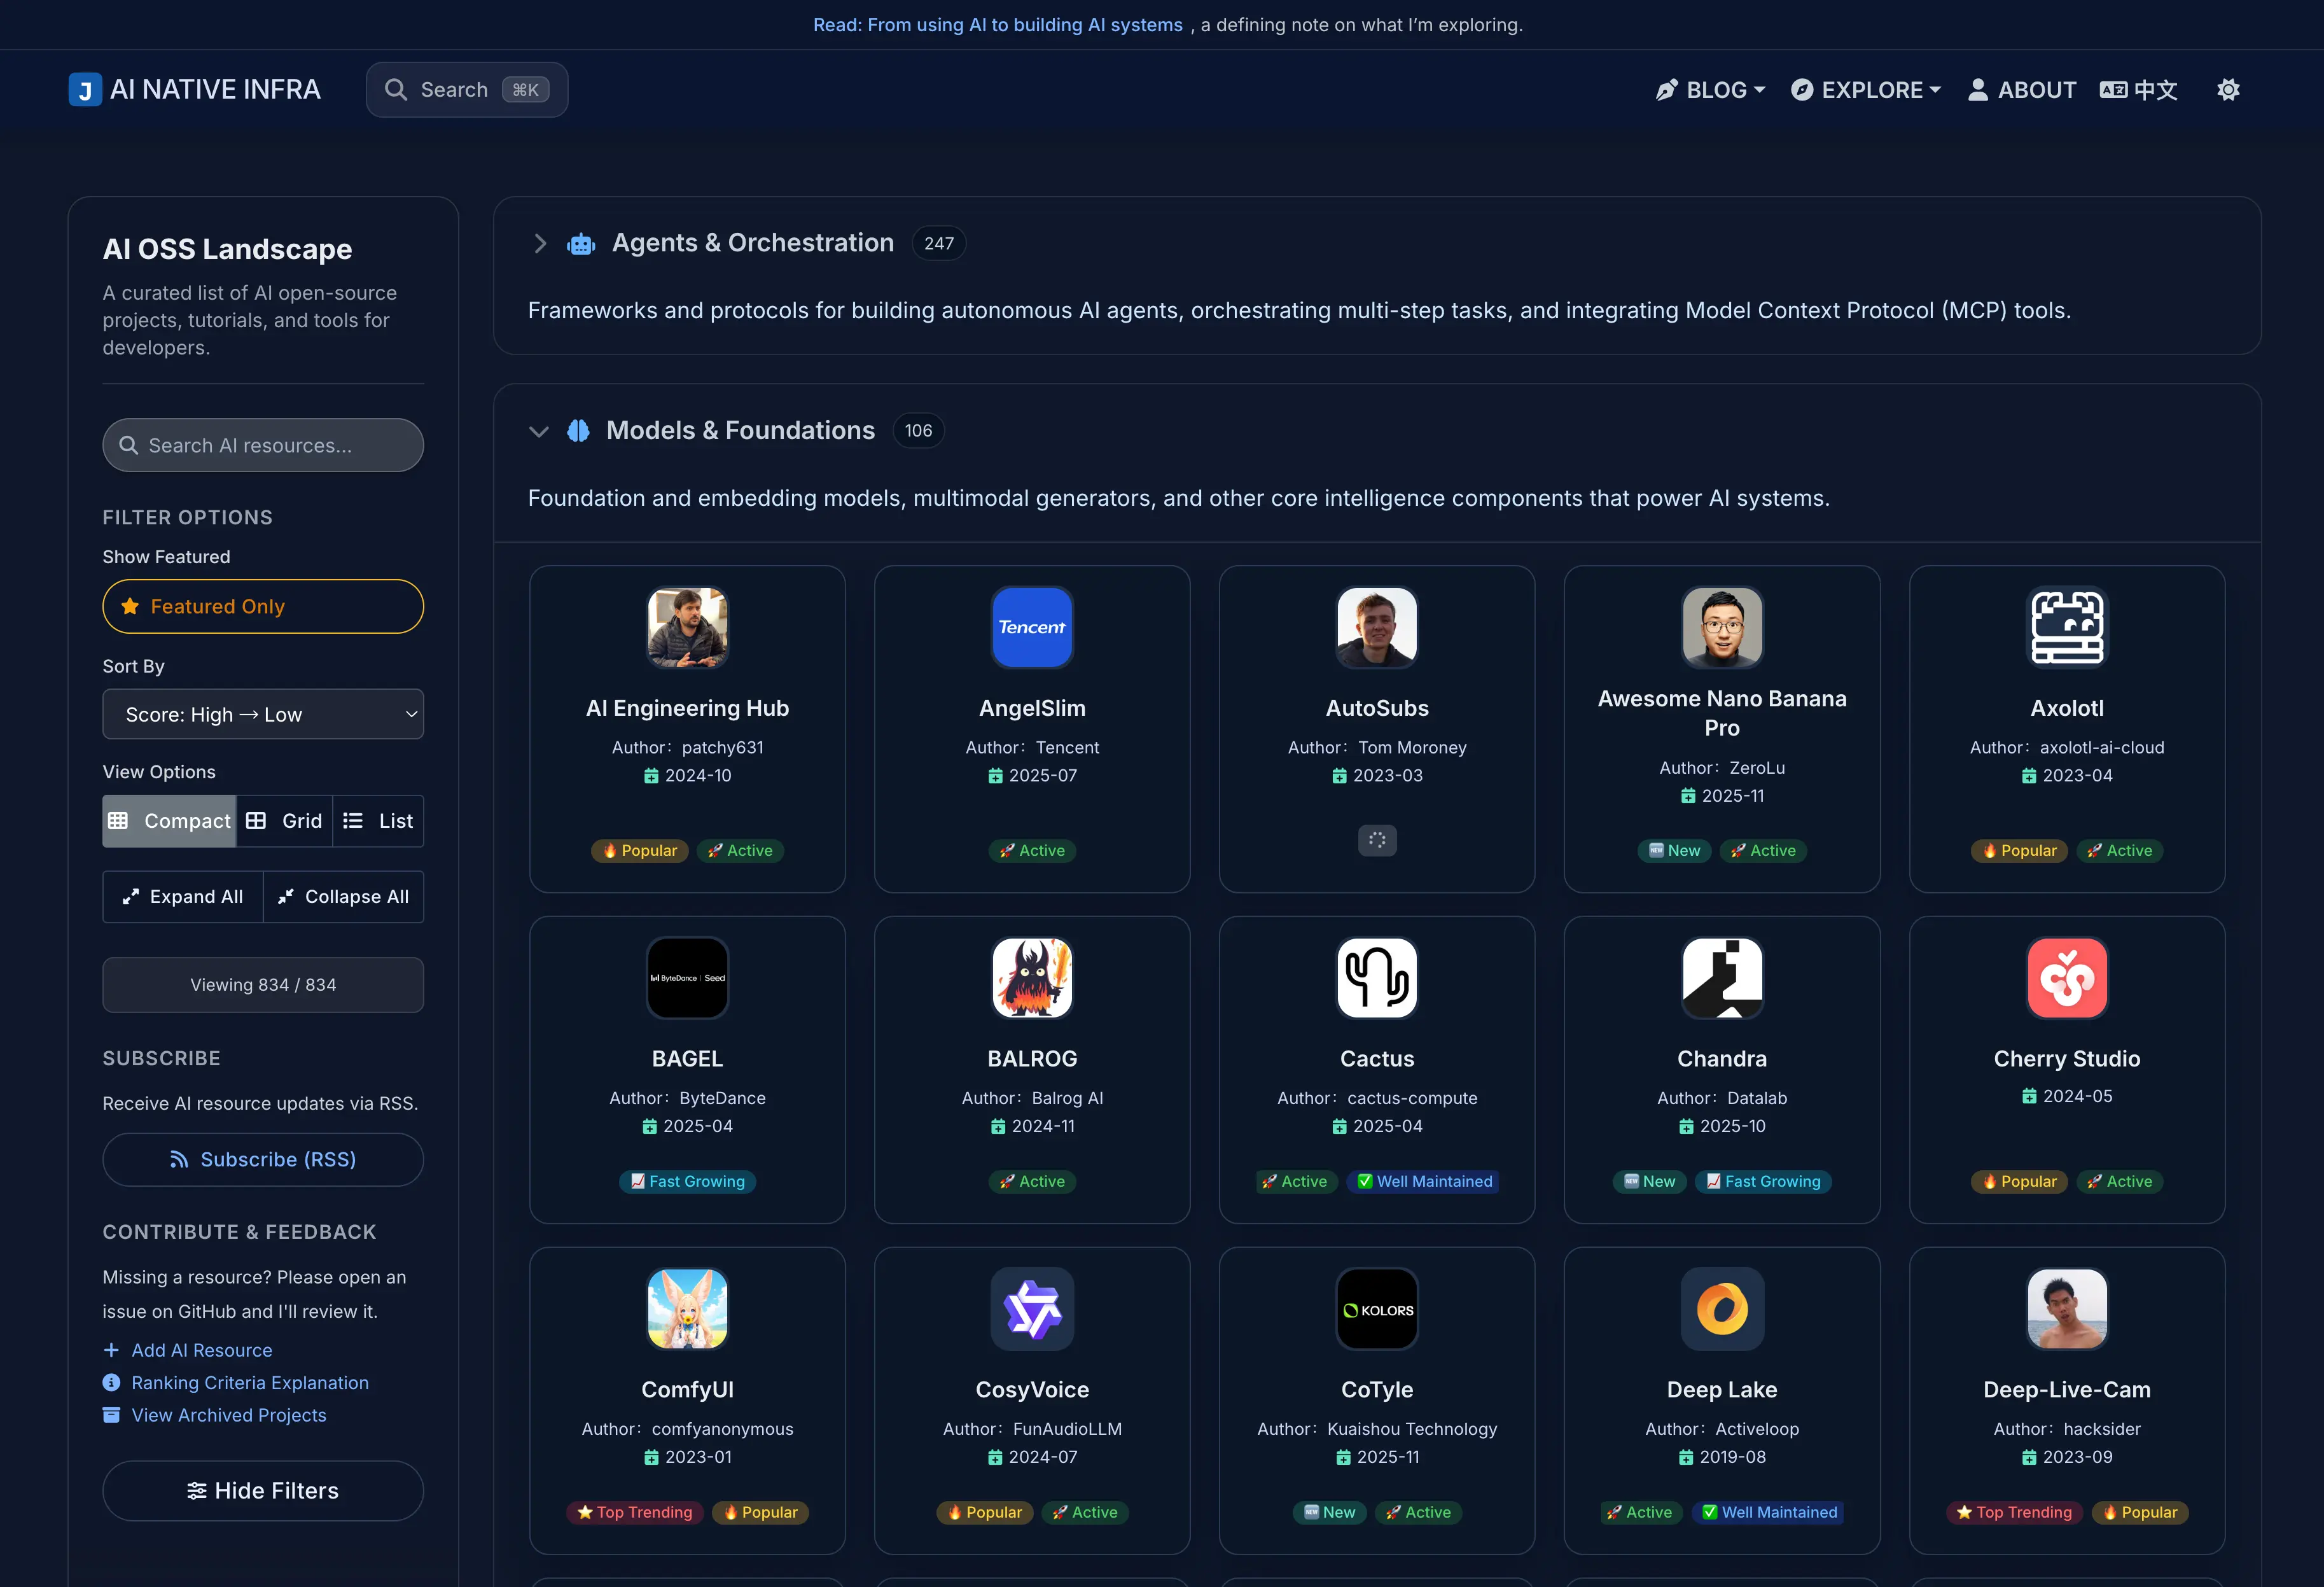This screenshot has width=2324, height=1587.
Task: Click the AI Native Infra logo icon
Action: coord(85,90)
